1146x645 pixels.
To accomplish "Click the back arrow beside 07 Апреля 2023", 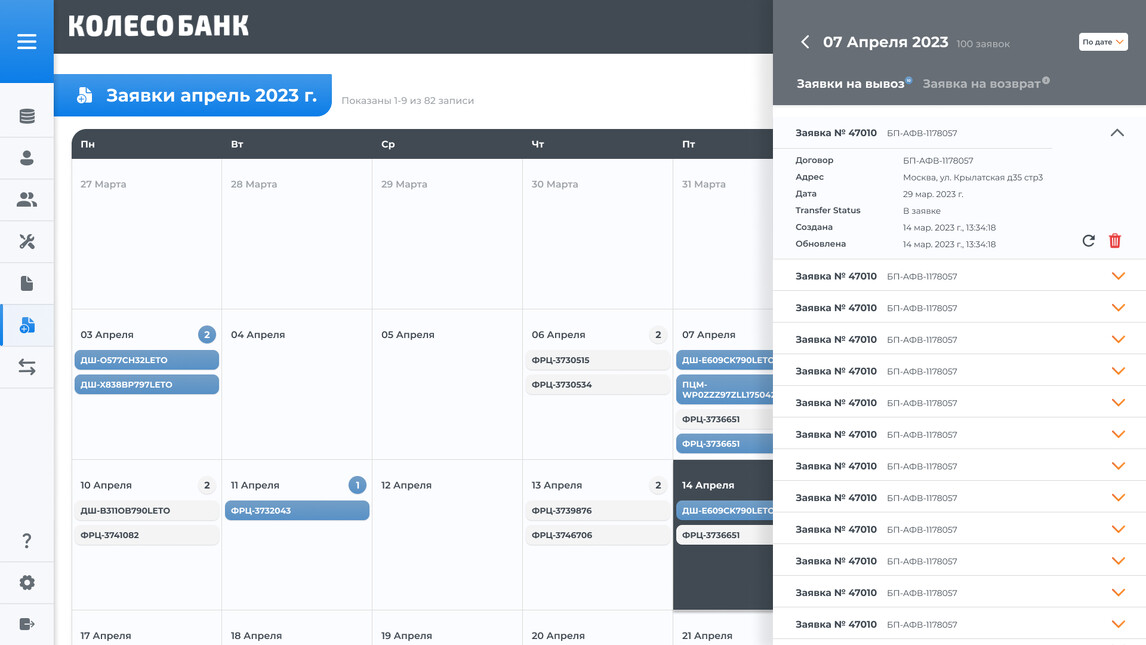I will 805,42.
